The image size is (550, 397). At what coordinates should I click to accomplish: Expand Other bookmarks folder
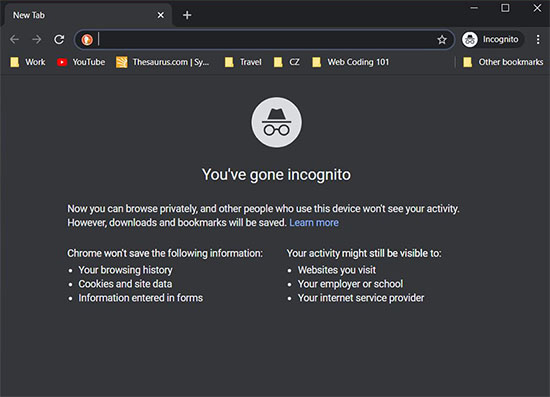click(x=503, y=62)
